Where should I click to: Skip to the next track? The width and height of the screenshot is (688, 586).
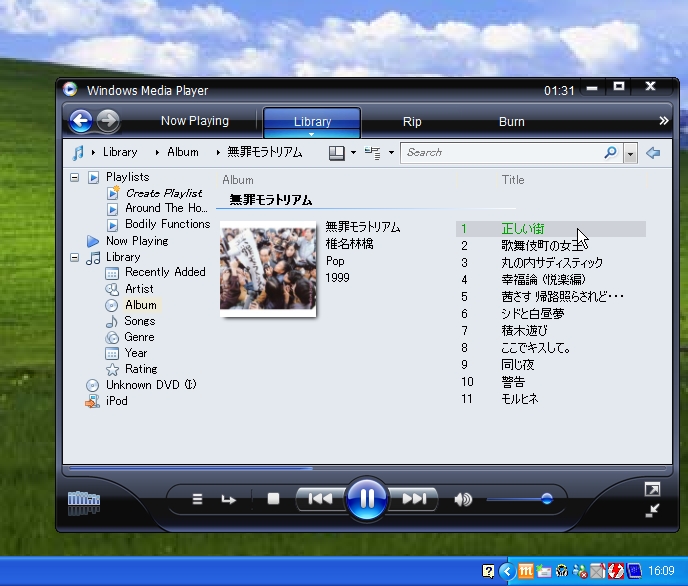[414, 499]
